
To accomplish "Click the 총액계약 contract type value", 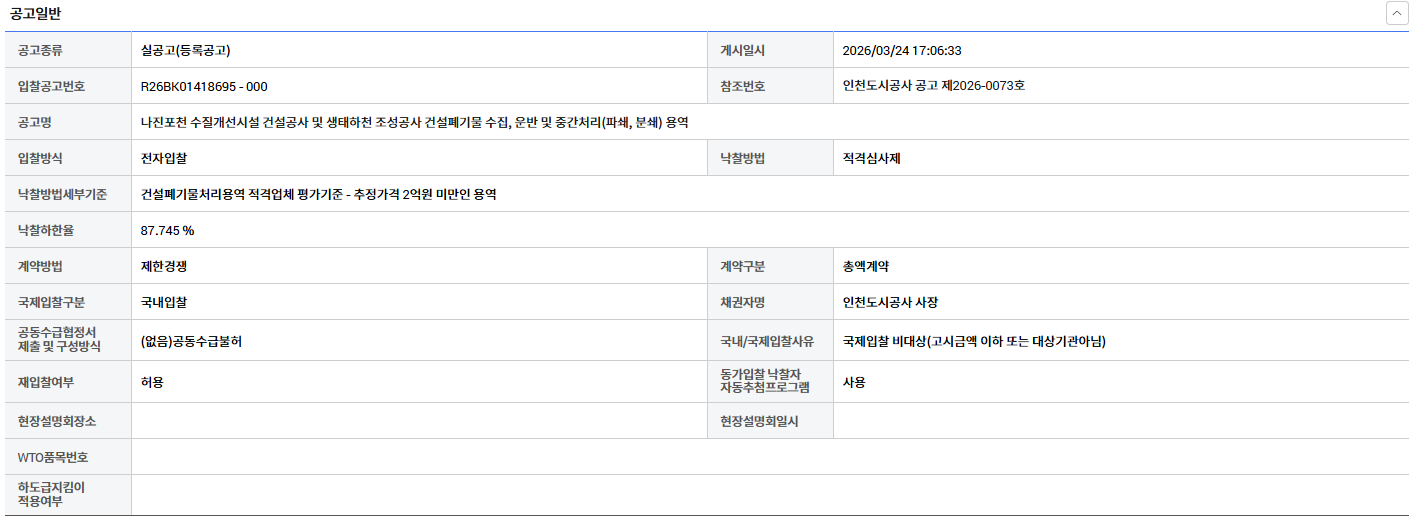I will [866, 266].
